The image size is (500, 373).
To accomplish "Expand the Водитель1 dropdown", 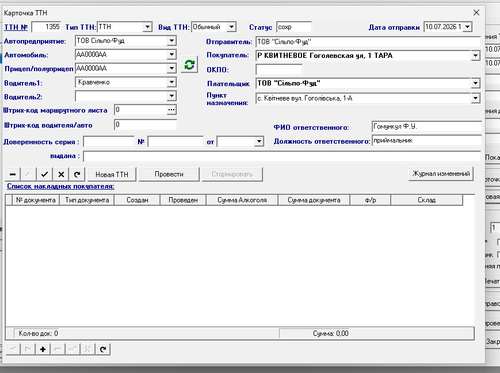I will coord(171,82).
